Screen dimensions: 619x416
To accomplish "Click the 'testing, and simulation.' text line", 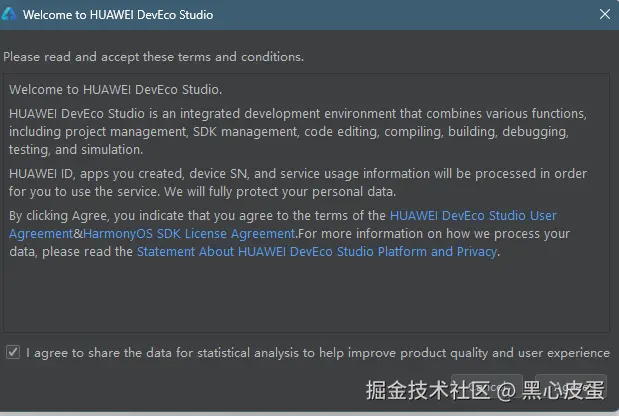I will pos(76,149).
